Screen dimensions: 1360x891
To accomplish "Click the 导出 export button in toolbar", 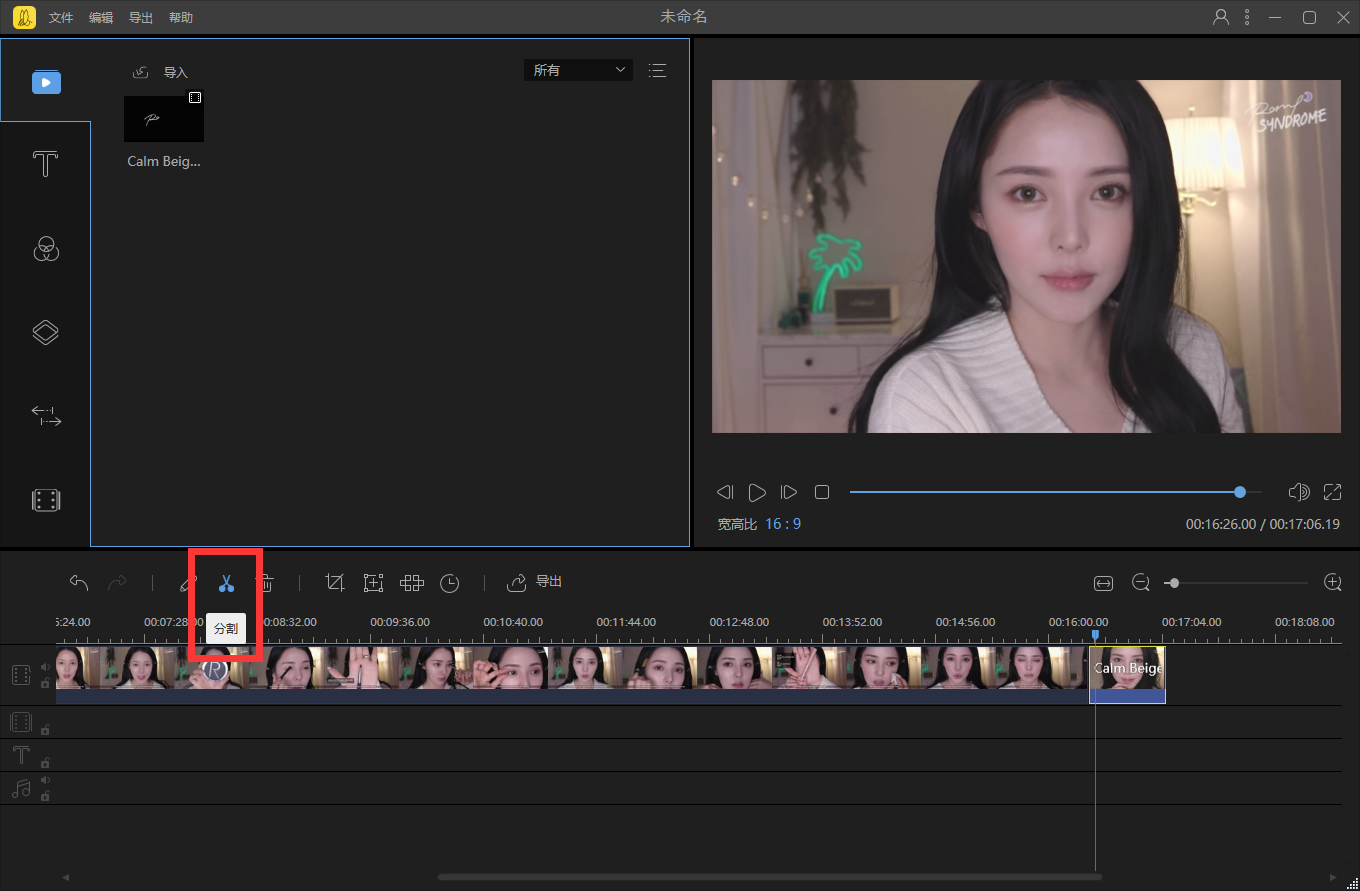I will (535, 582).
